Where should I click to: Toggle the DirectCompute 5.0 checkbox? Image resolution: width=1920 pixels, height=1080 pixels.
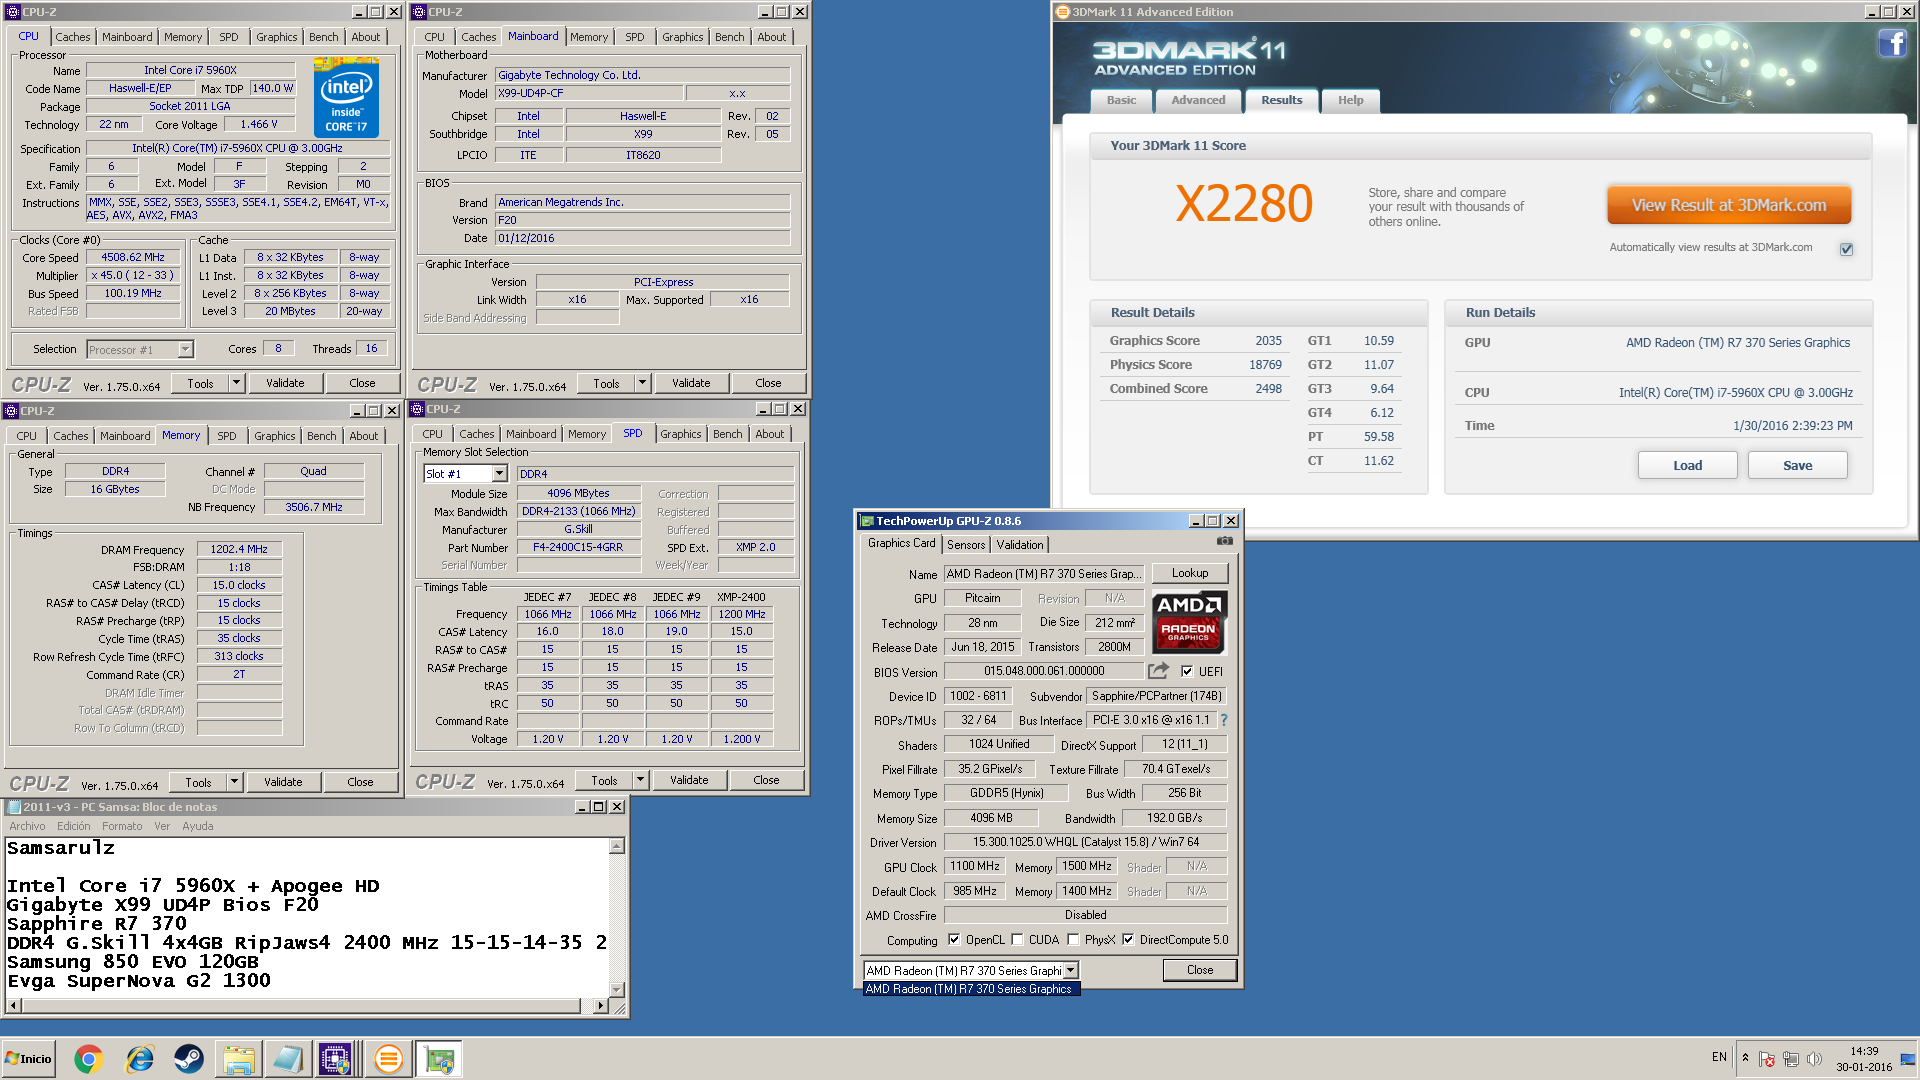pos(1128,940)
